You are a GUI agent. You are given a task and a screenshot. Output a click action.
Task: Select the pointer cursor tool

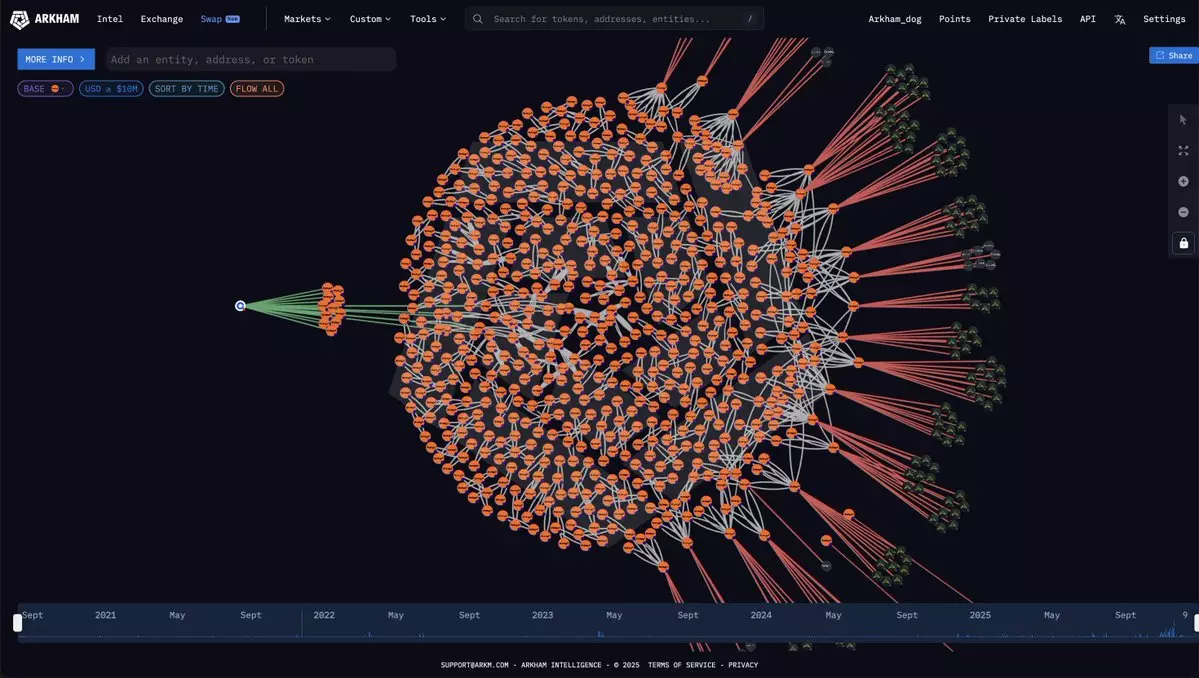pyautogui.click(x=1183, y=120)
